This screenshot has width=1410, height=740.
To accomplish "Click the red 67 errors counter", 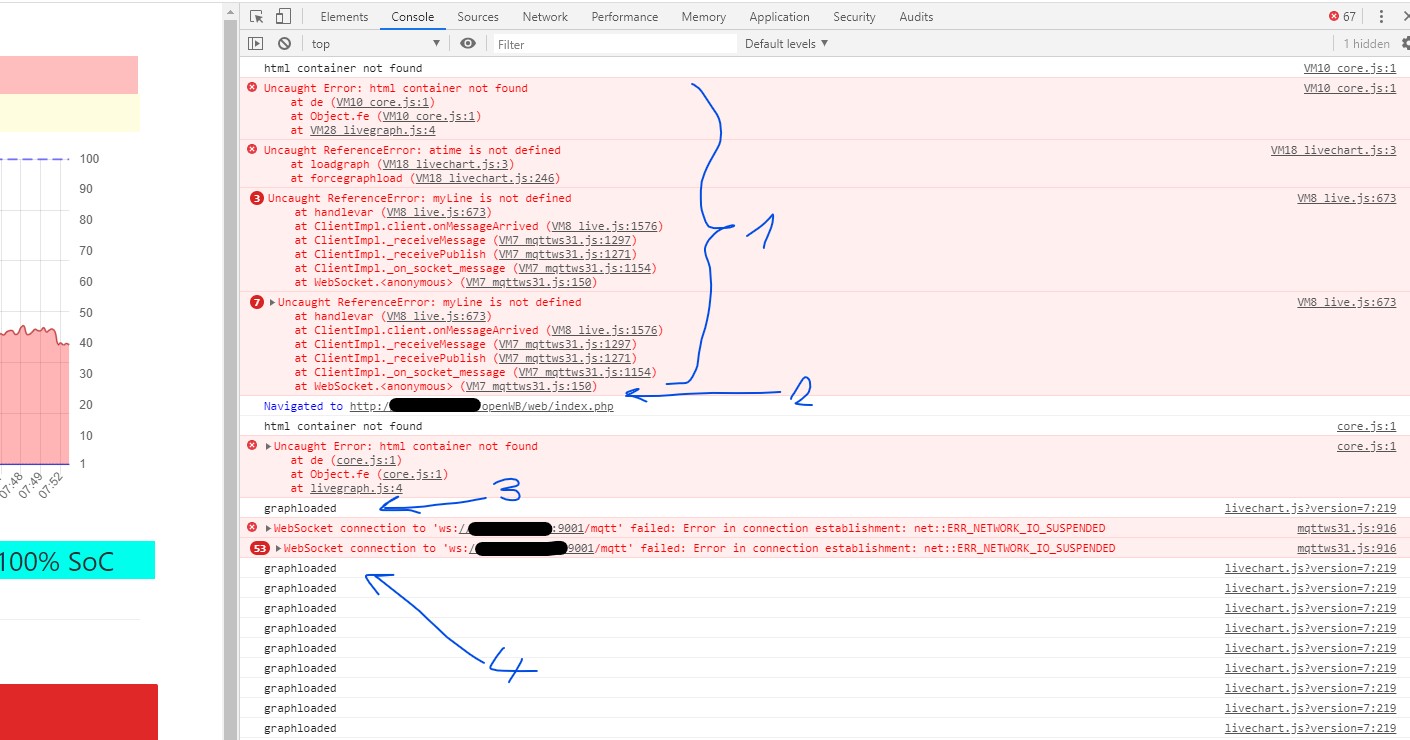I will [x=1342, y=16].
